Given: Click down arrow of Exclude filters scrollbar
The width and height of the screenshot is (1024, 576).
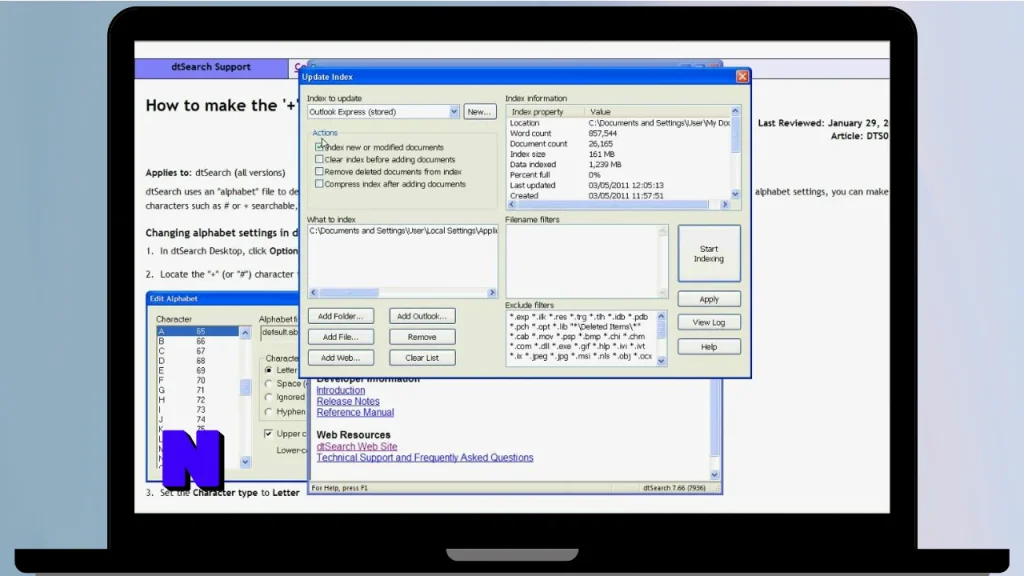Looking at the screenshot, I should 661,360.
